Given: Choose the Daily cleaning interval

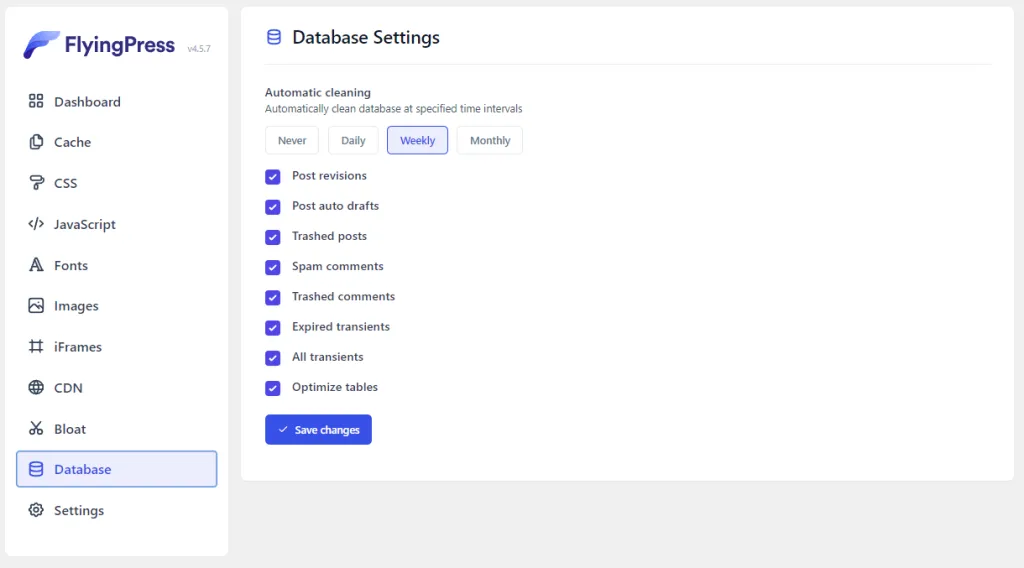Looking at the screenshot, I should coord(353,141).
